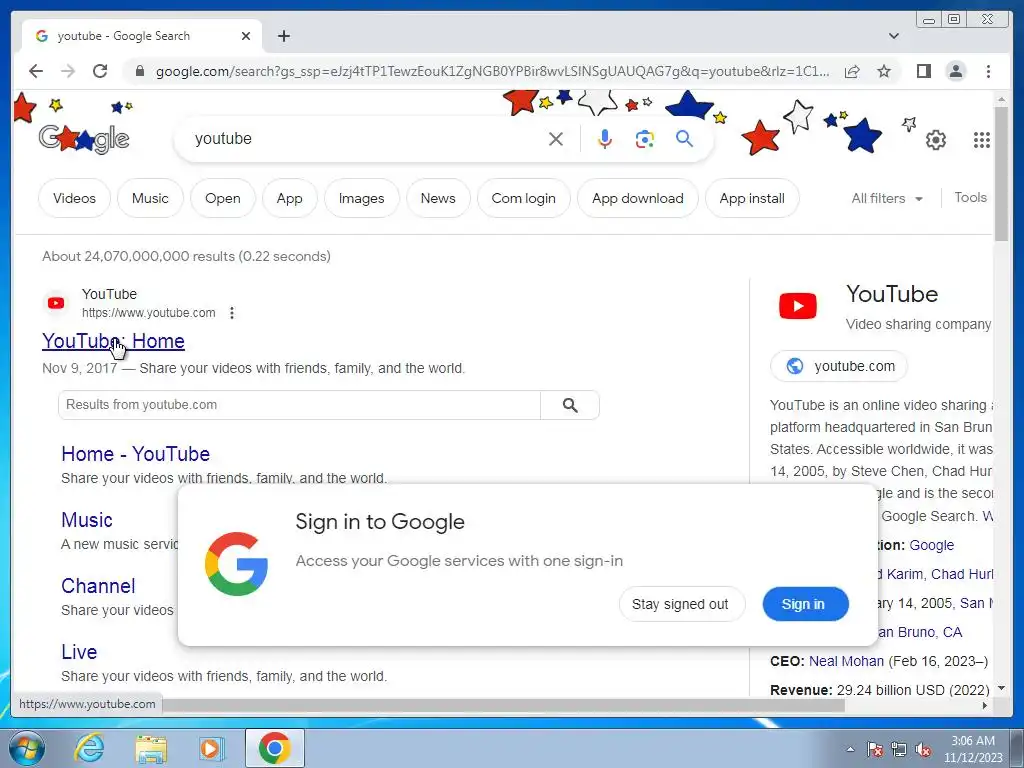Image resolution: width=1024 pixels, height=768 pixels.
Task: Clear the search box text
Action: (556, 138)
